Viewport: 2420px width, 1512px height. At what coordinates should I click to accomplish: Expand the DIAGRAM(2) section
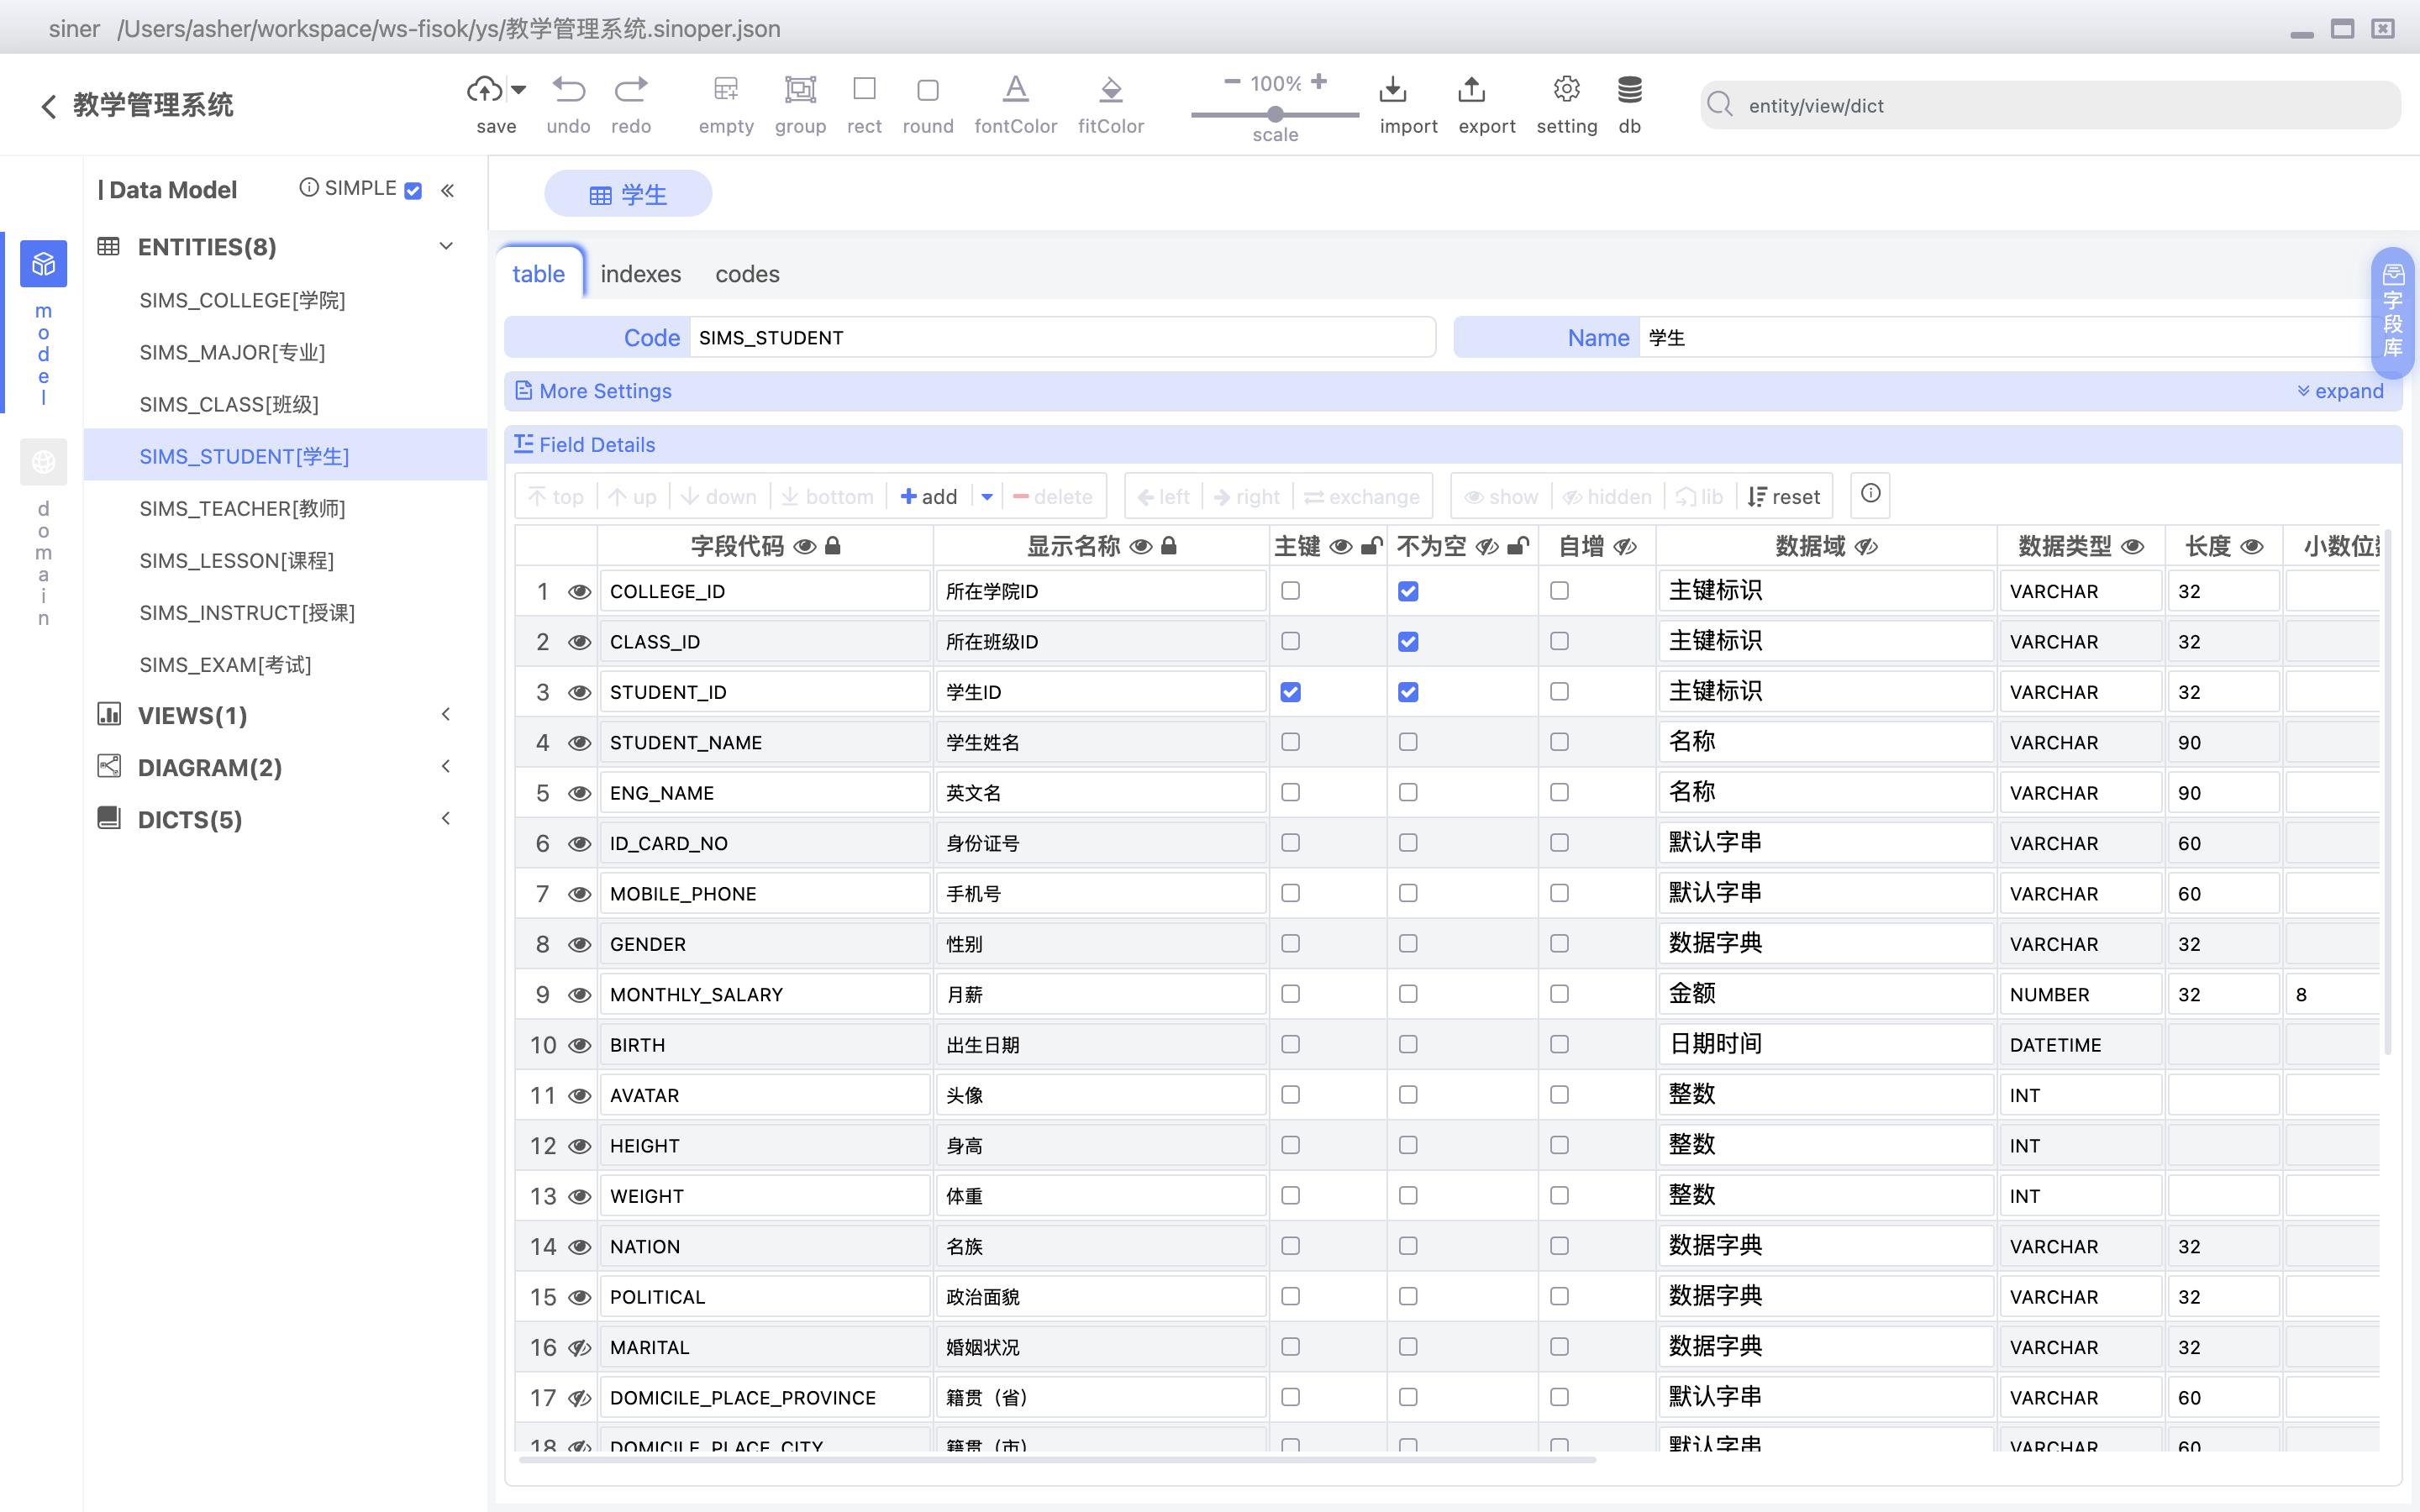tap(446, 766)
